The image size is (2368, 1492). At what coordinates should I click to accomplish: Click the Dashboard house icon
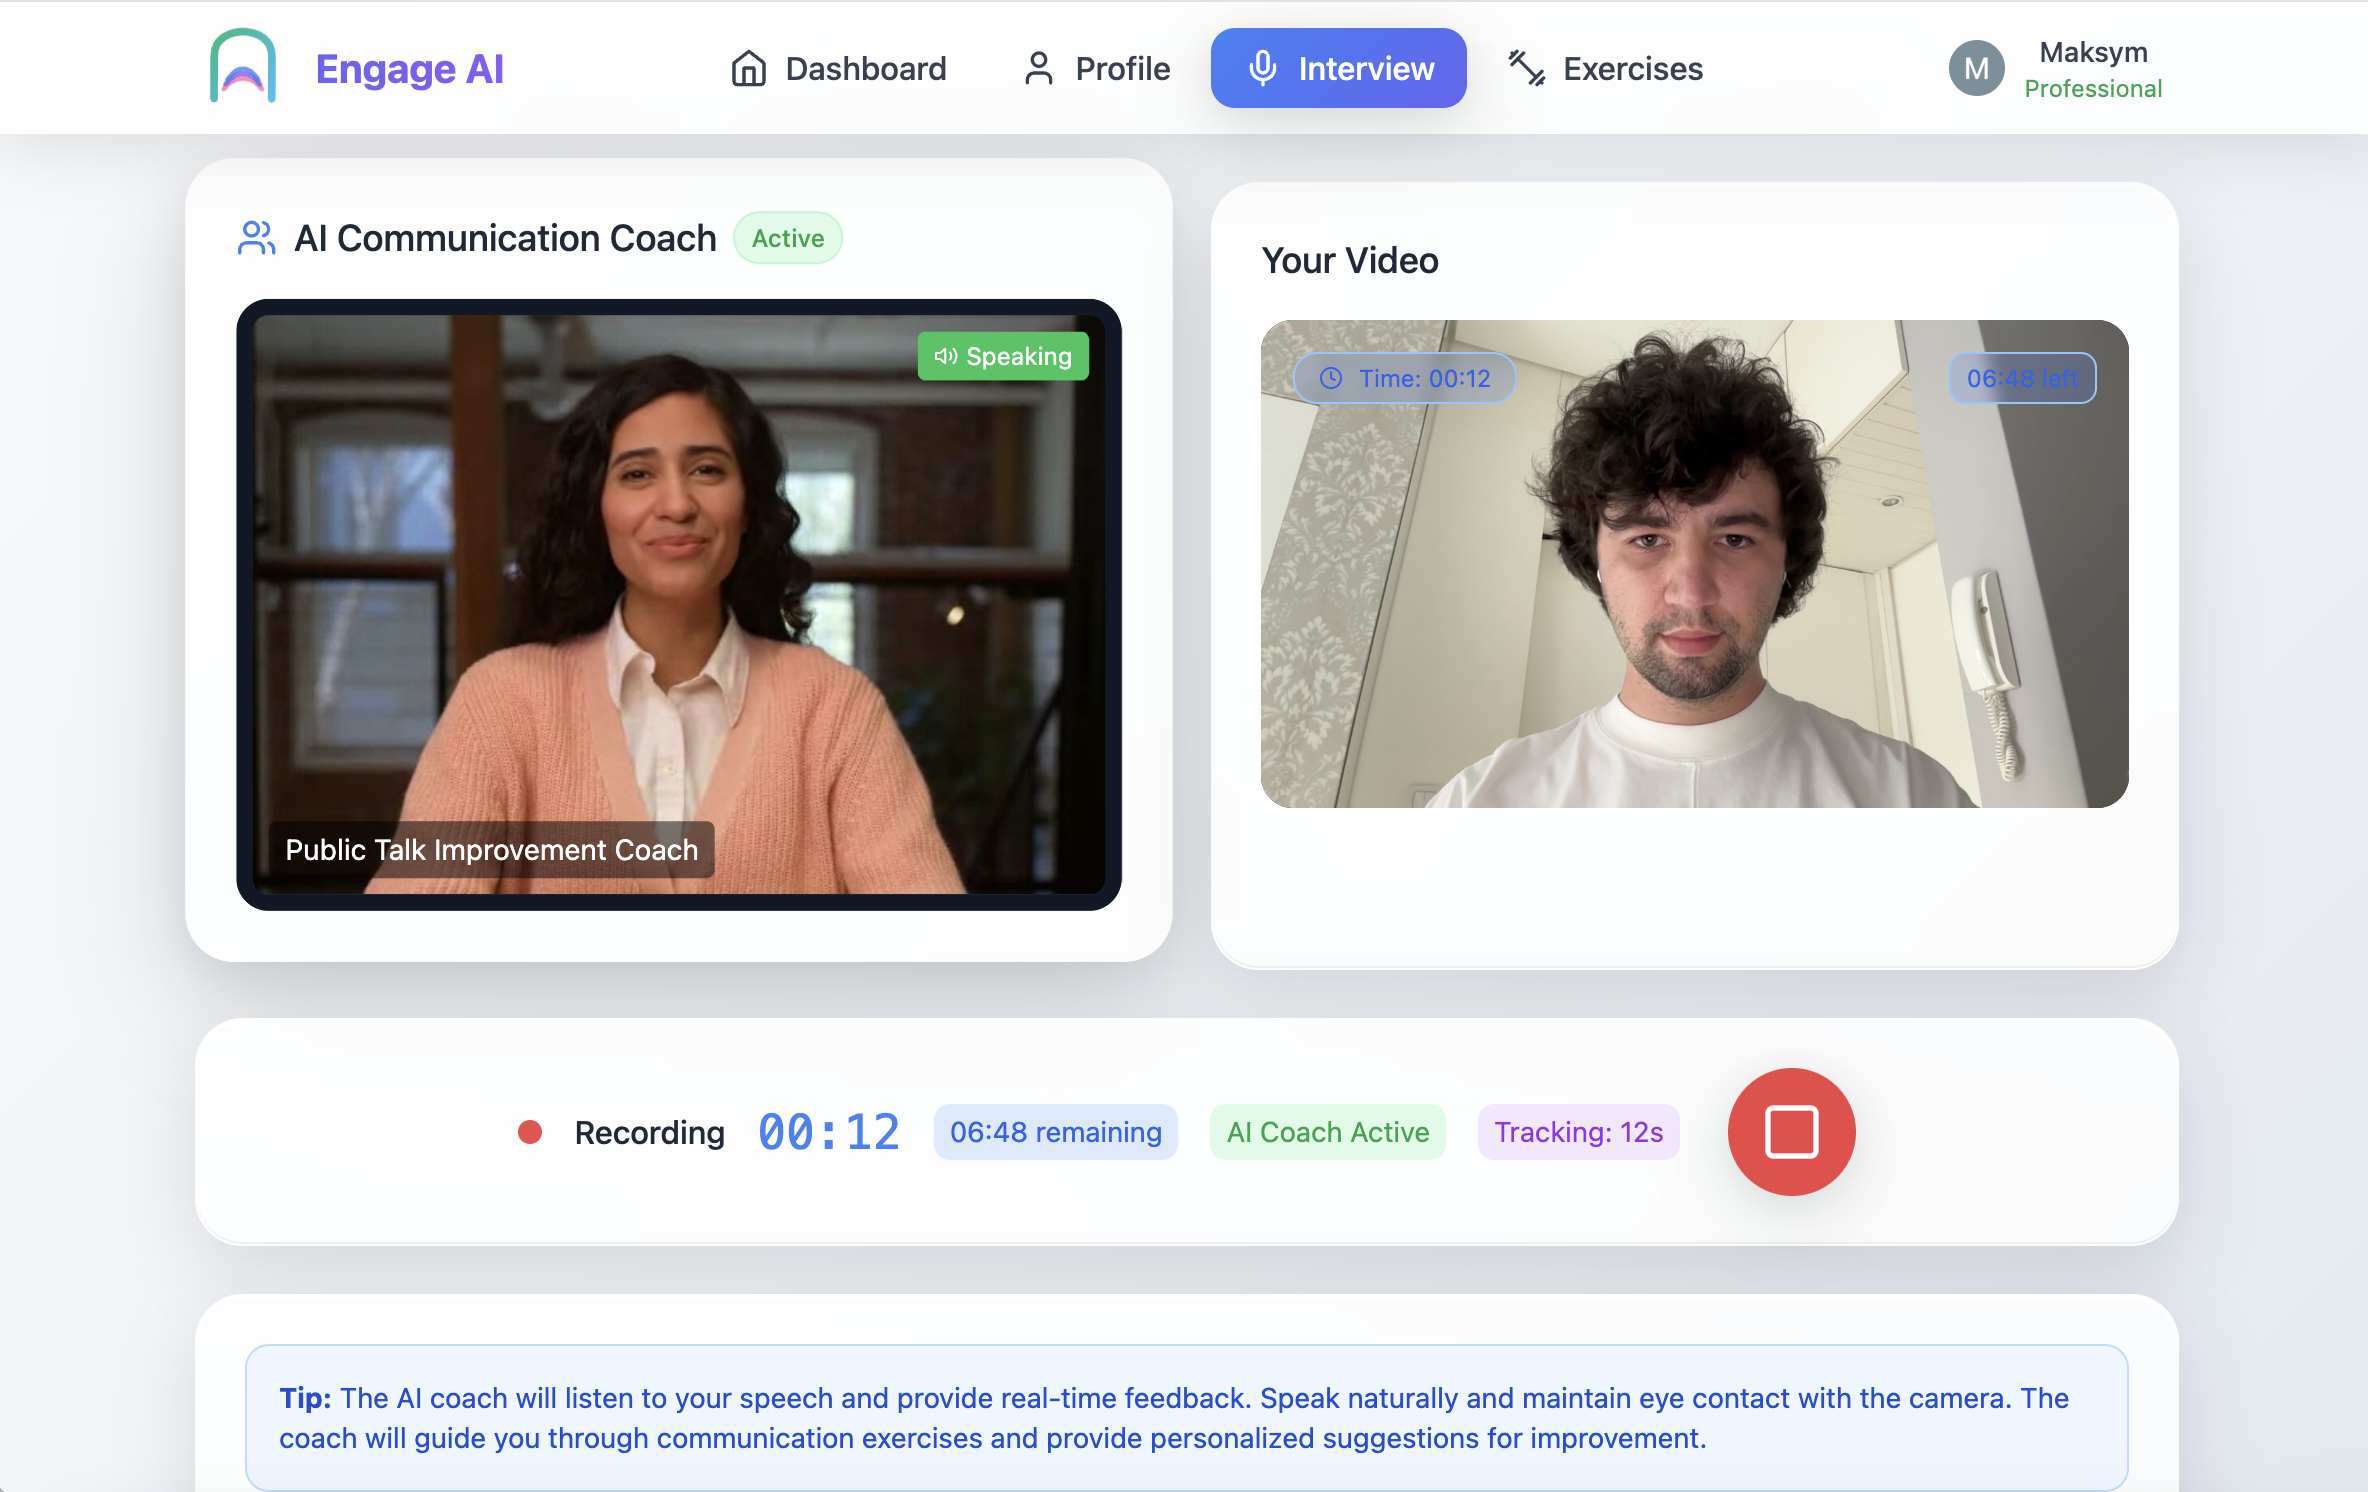[748, 68]
